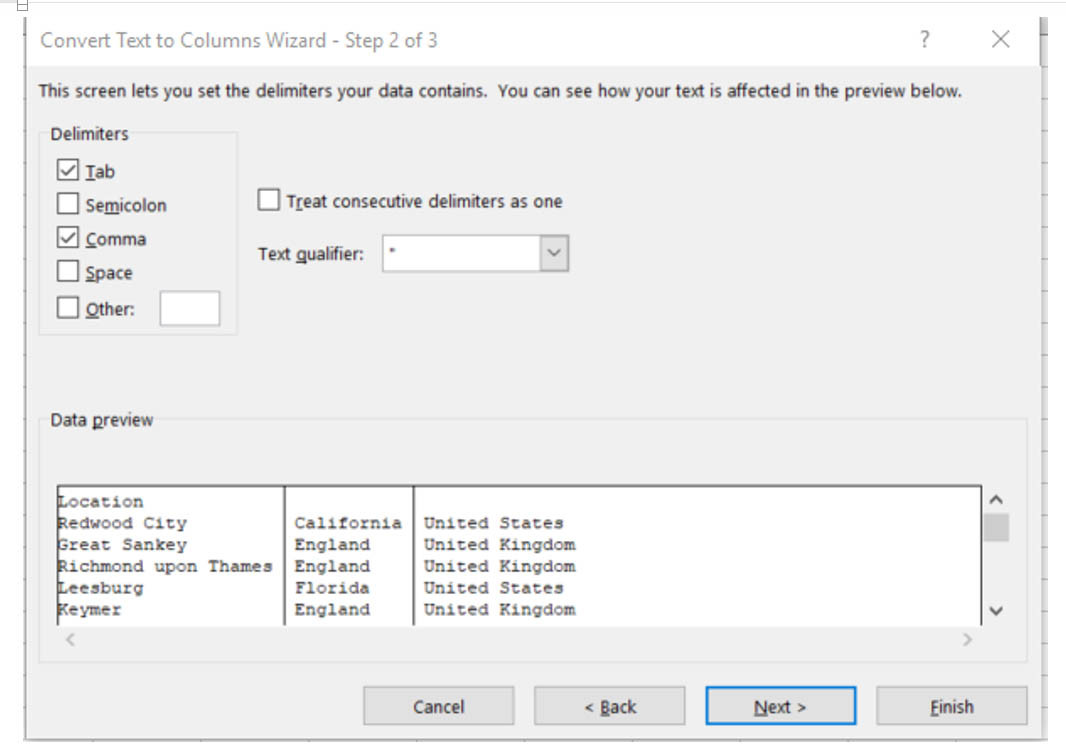Proceed with the Next button
The width and height of the screenshot is (1066, 753).
click(780, 706)
